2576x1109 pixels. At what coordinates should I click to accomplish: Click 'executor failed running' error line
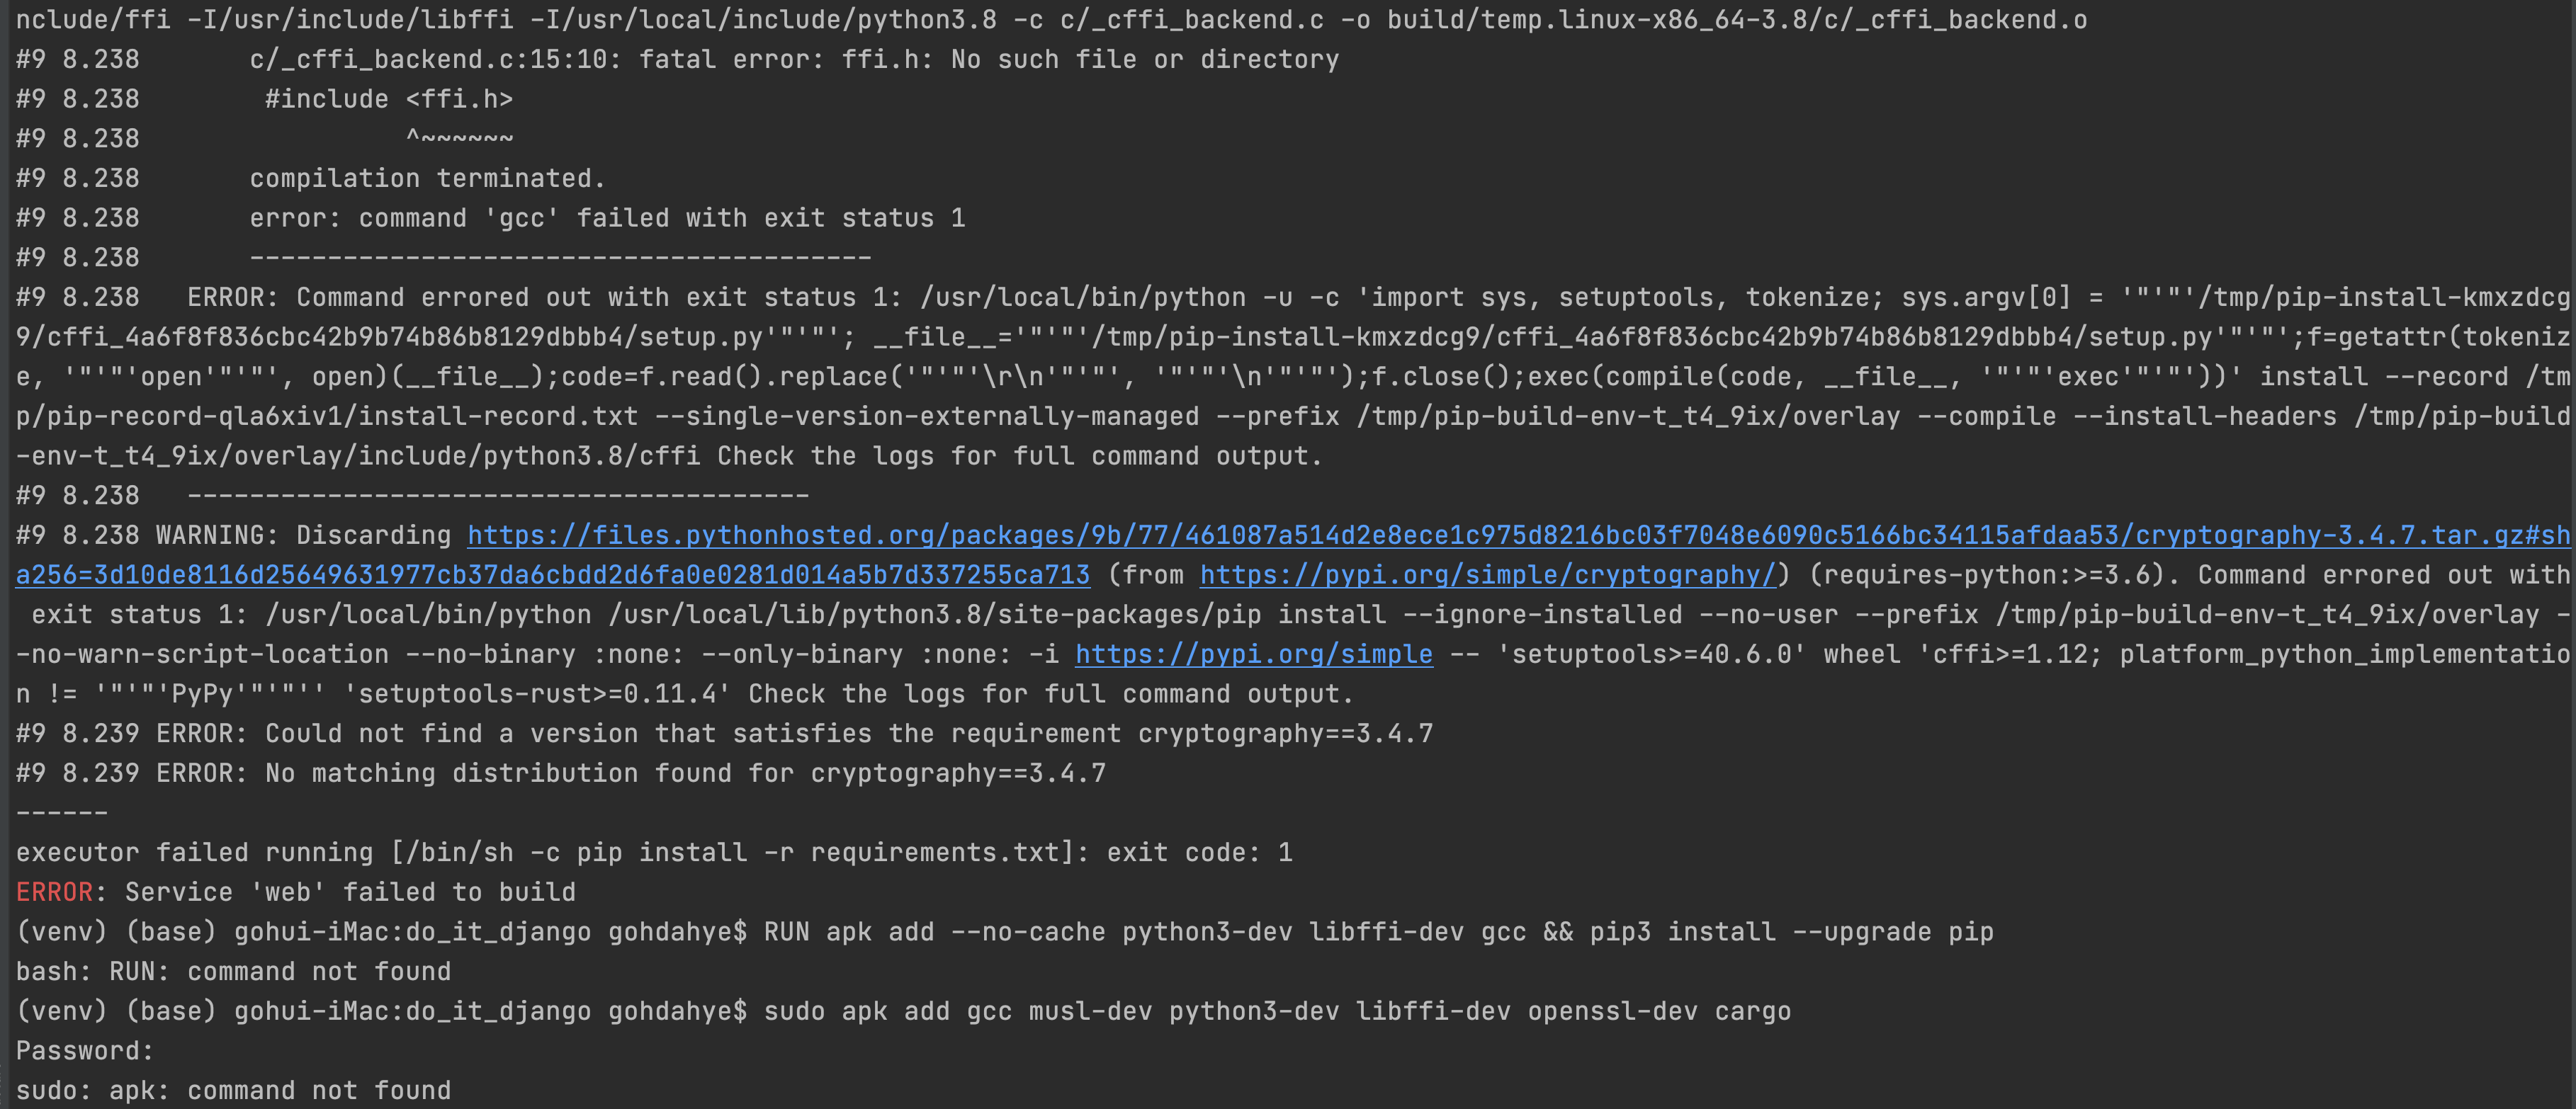654,852
